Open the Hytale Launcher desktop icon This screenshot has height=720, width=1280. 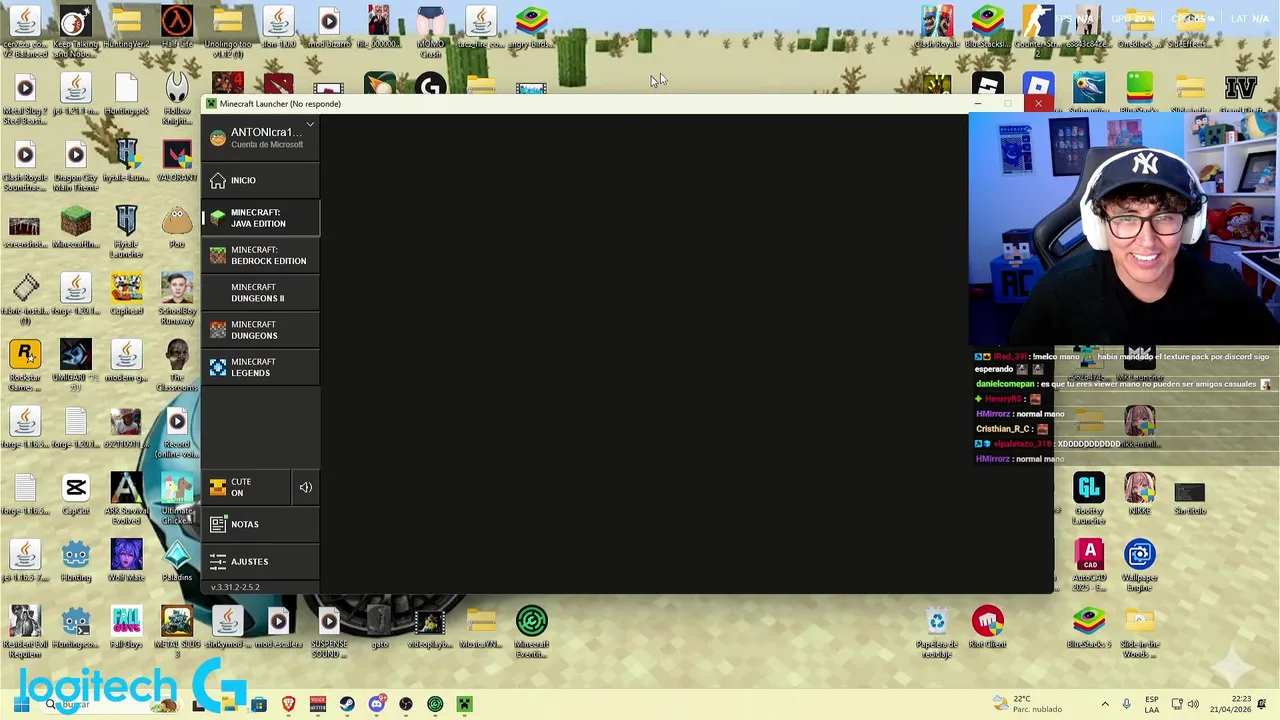pyautogui.click(x=126, y=232)
